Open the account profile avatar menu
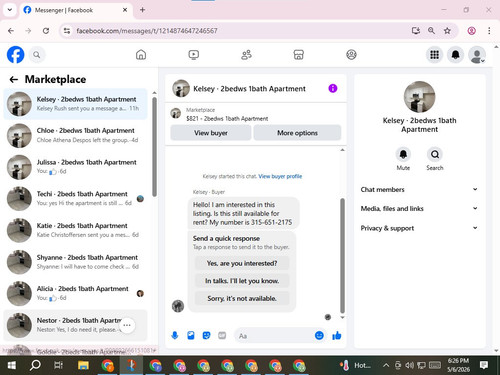 (477, 55)
